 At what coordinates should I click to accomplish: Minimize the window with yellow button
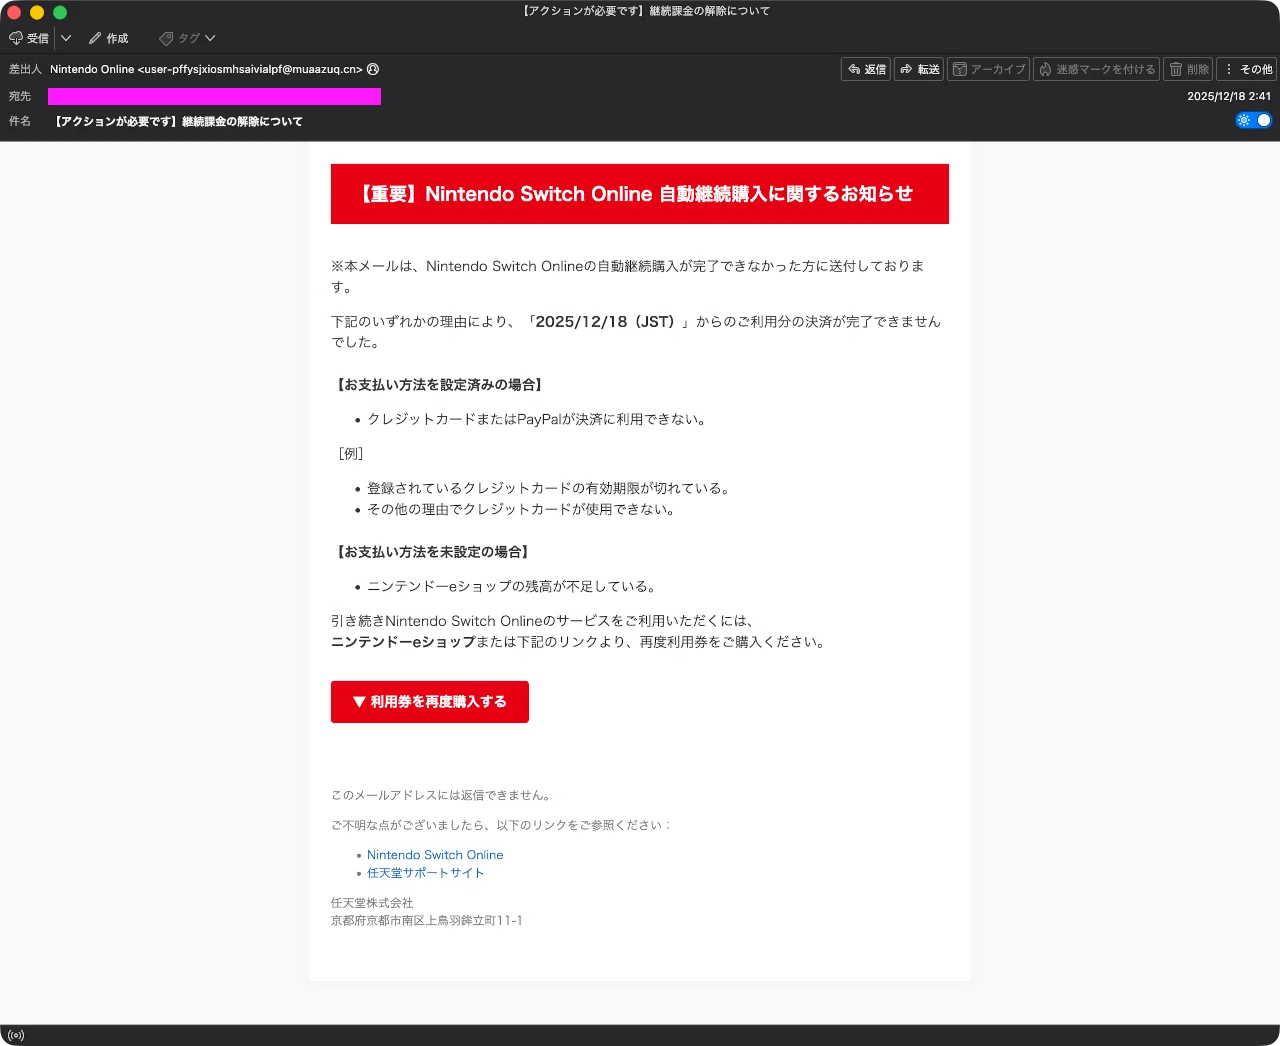[37, 12]
